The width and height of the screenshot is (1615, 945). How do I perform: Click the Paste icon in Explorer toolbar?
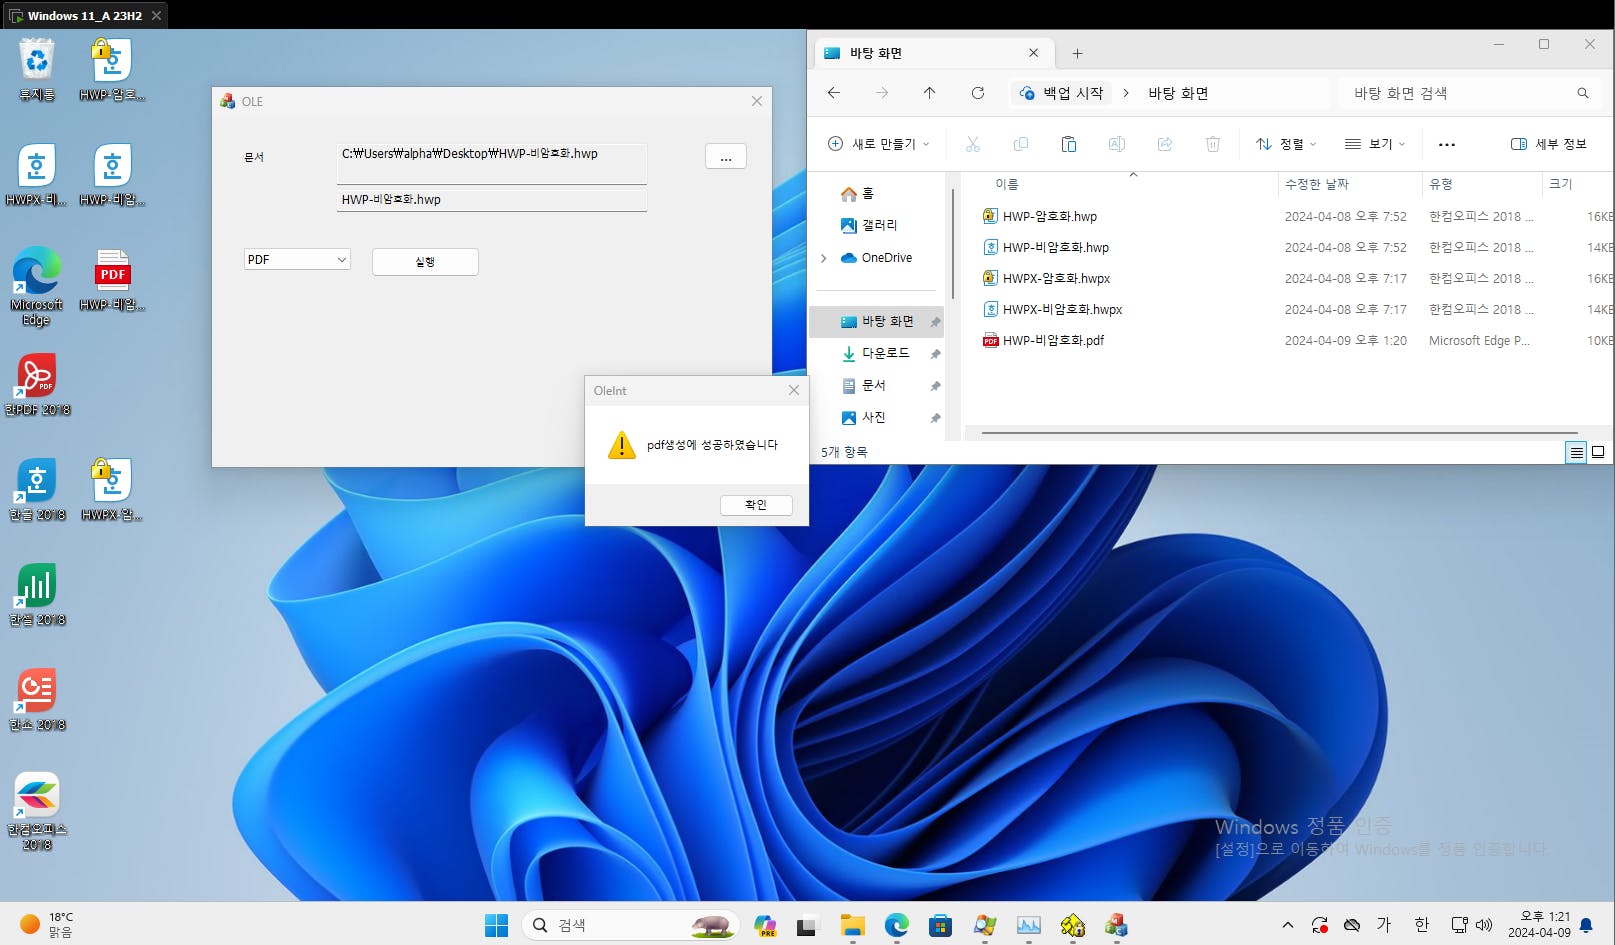[1068, 144]
